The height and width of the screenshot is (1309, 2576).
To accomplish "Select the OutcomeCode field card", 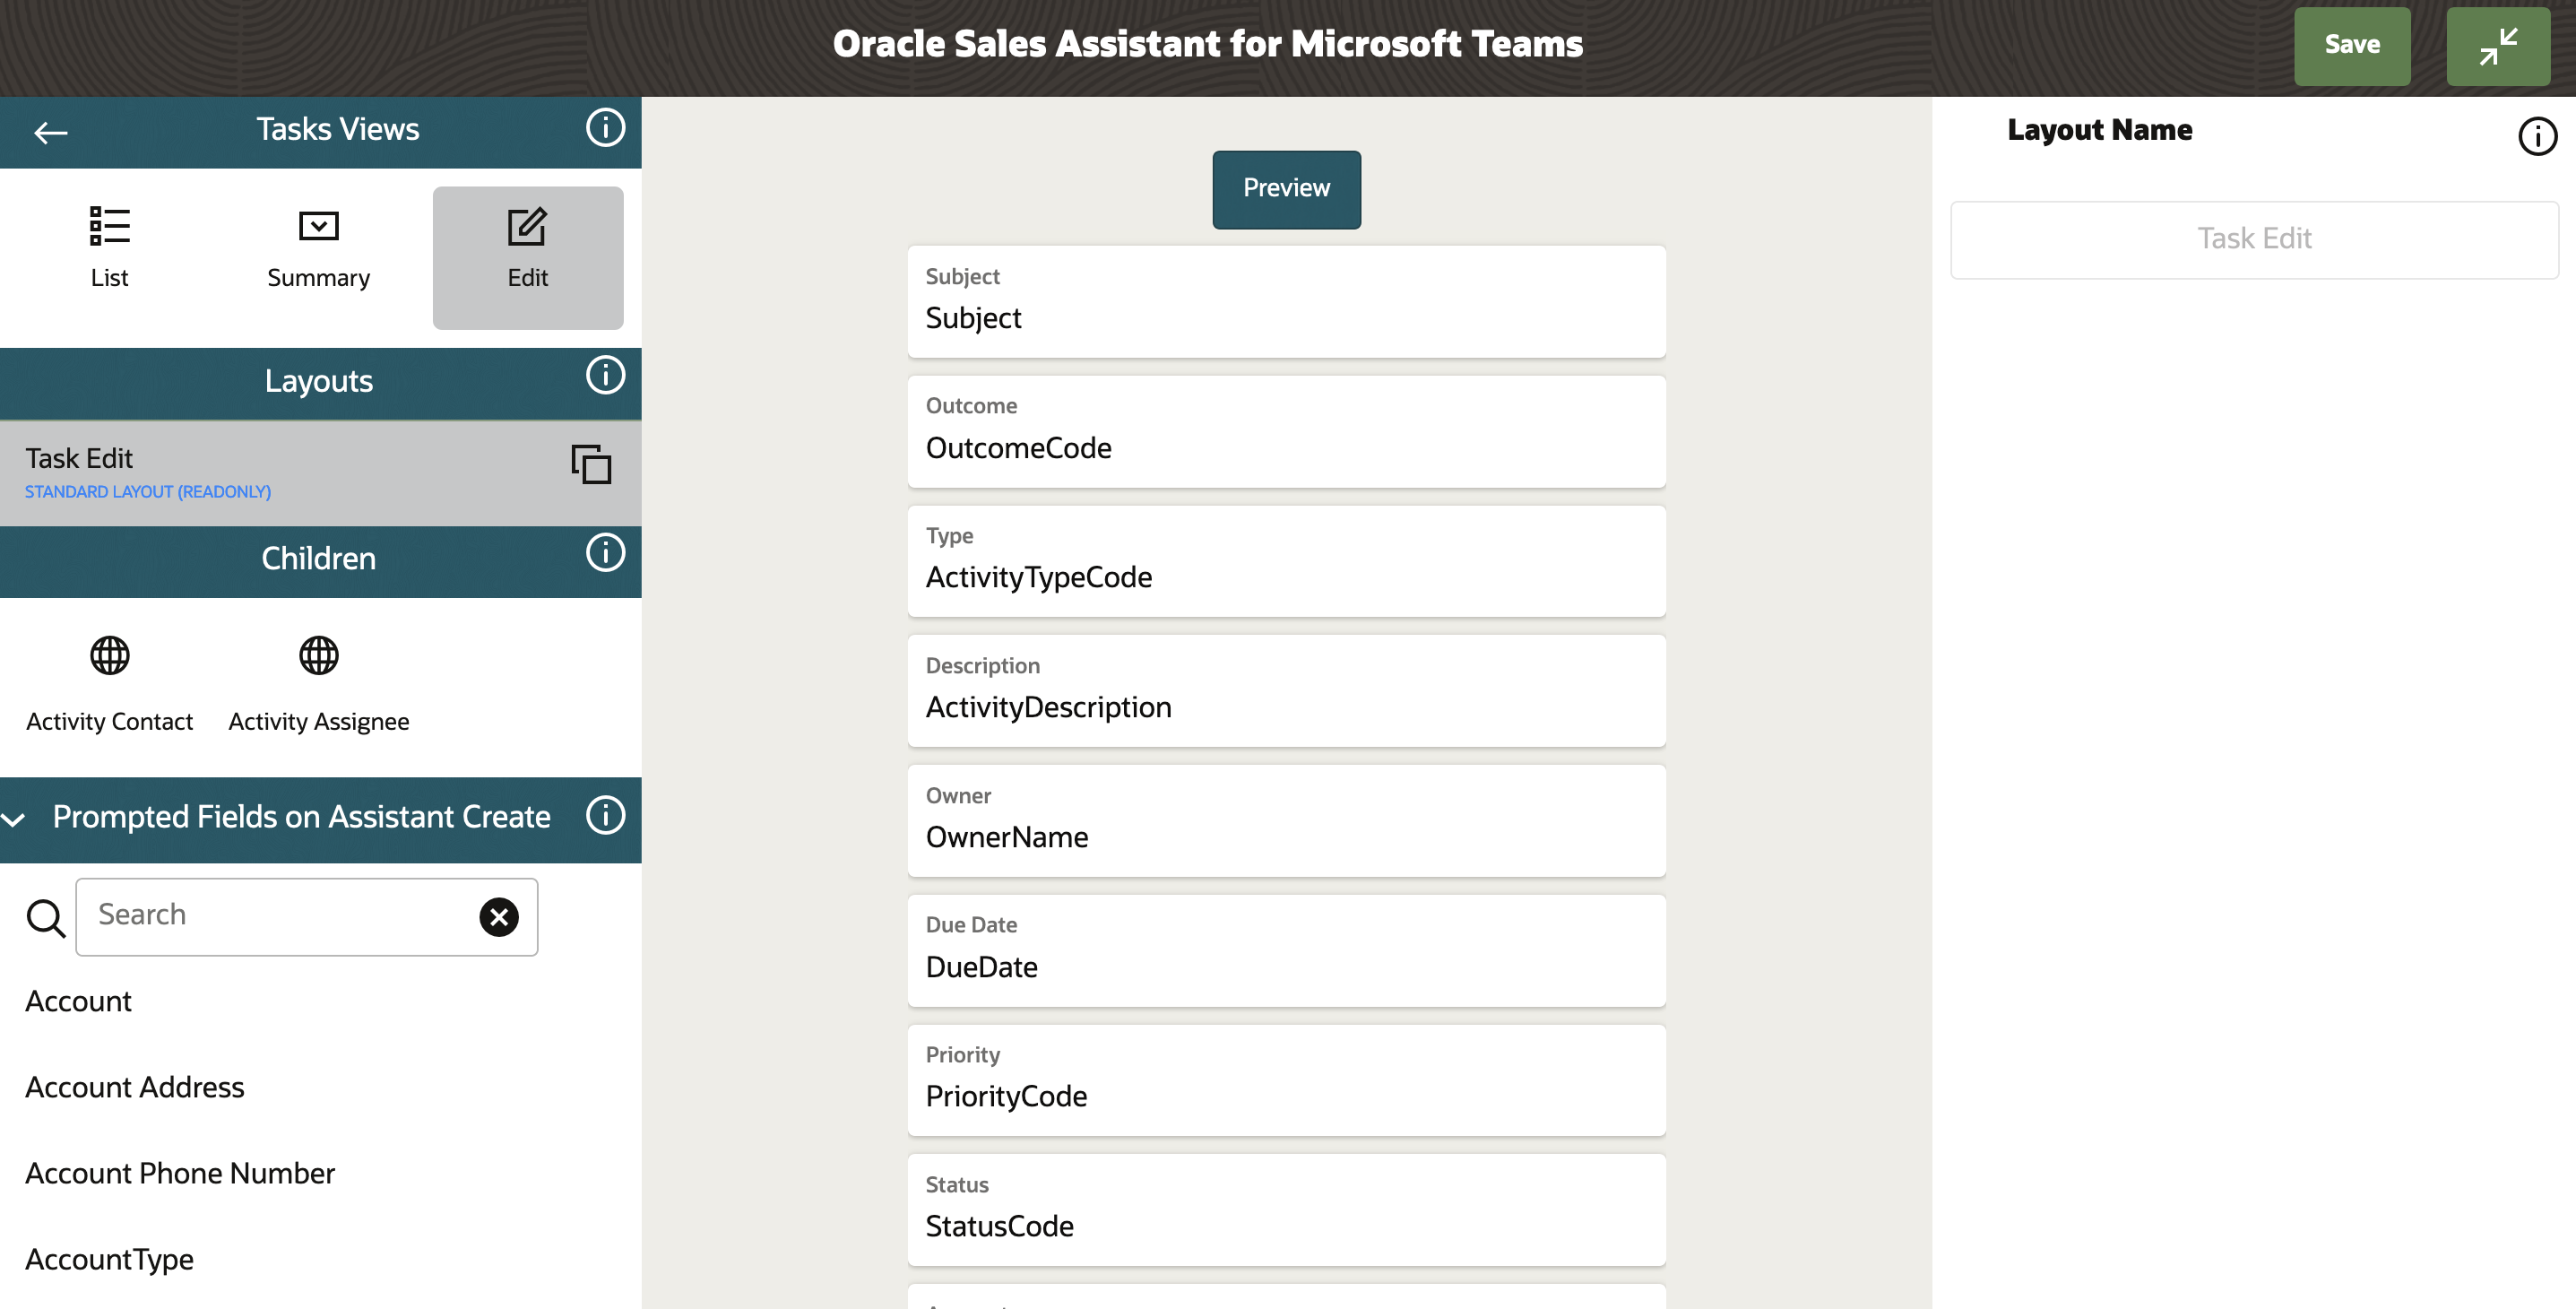I will [1286, 431].
